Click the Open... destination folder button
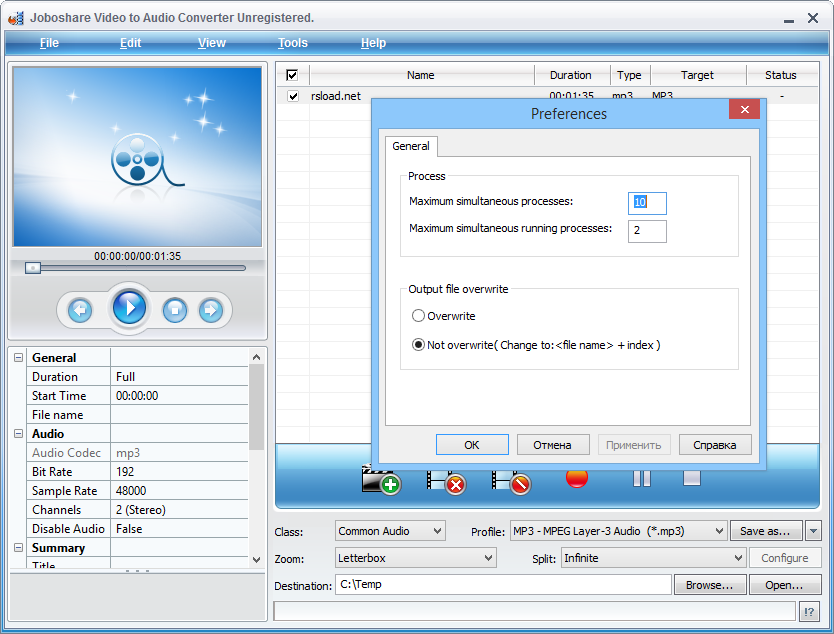This screenshot has height=634, width=834. (784, 585)
